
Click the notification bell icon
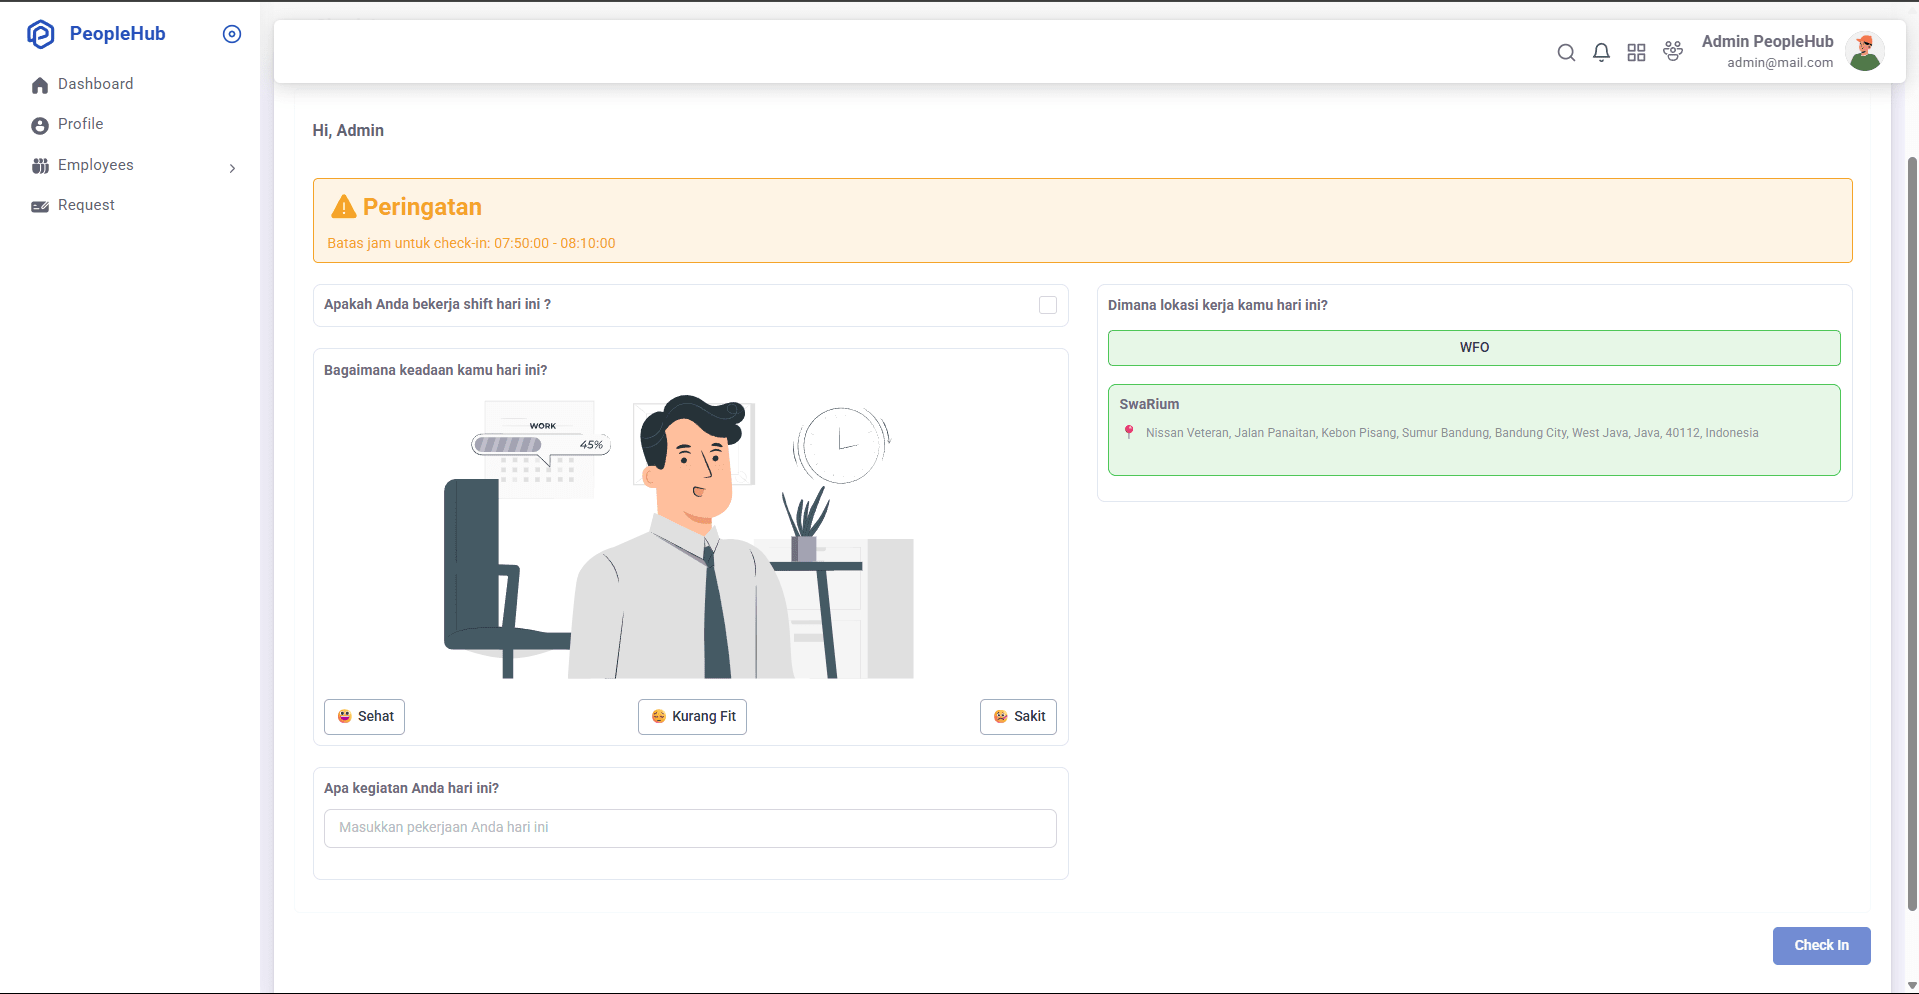tap(1601, 52)
